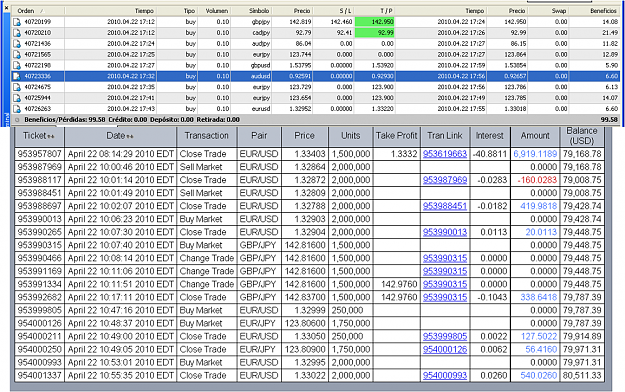The image size is (625, 392).
Task: Click the amount 540.0260
Action: [539, 375]
